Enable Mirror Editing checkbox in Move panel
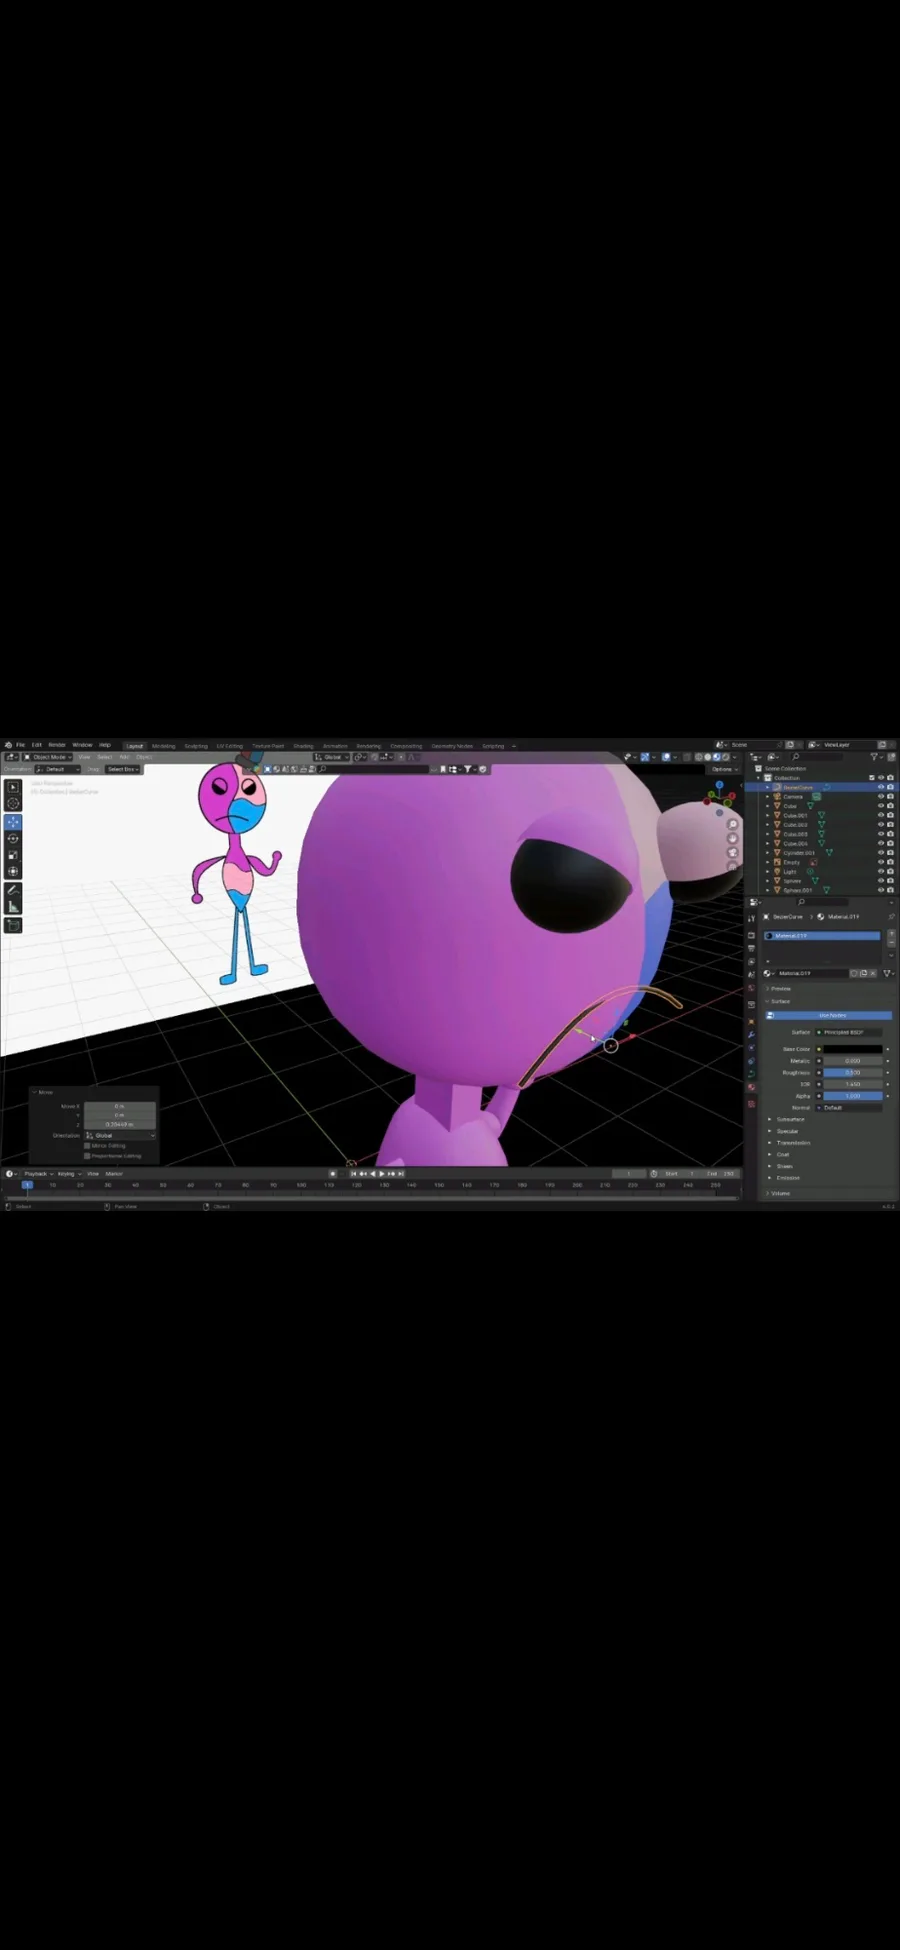The height and width of the screenshot is (1950, 900). coord(87,1146)
